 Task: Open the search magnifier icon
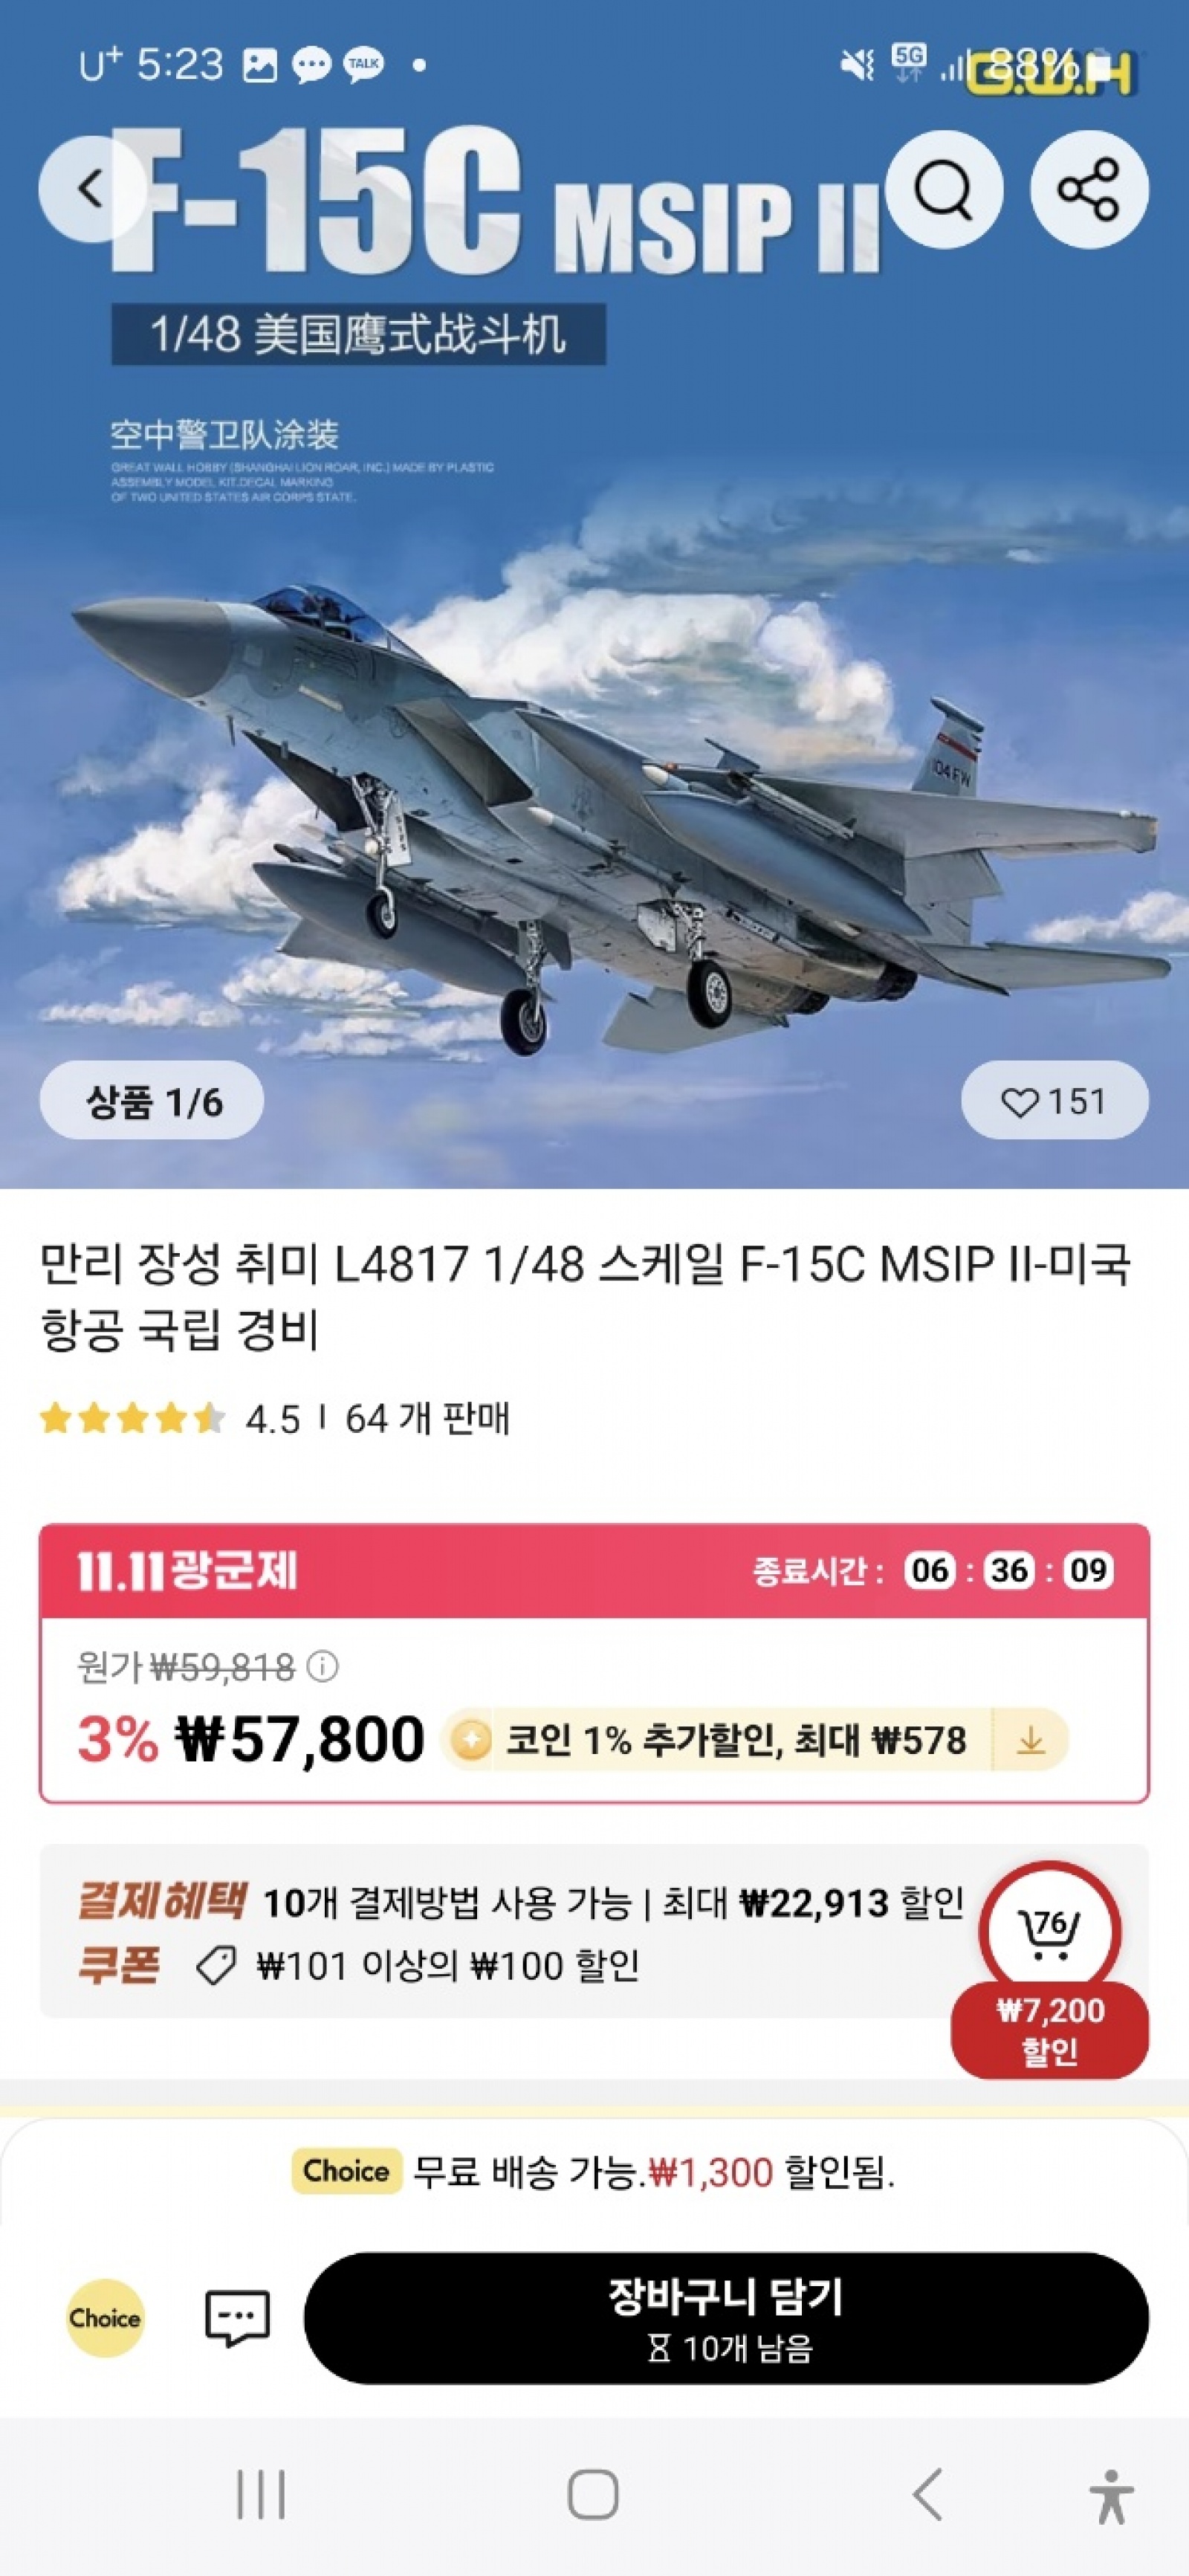pyautogui.click(x=943, y=189)
